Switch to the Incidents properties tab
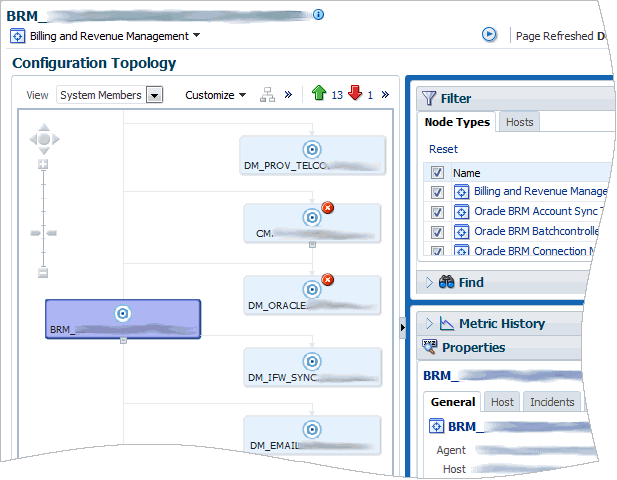This screenshot has width=617, height=480. point(552,402)
